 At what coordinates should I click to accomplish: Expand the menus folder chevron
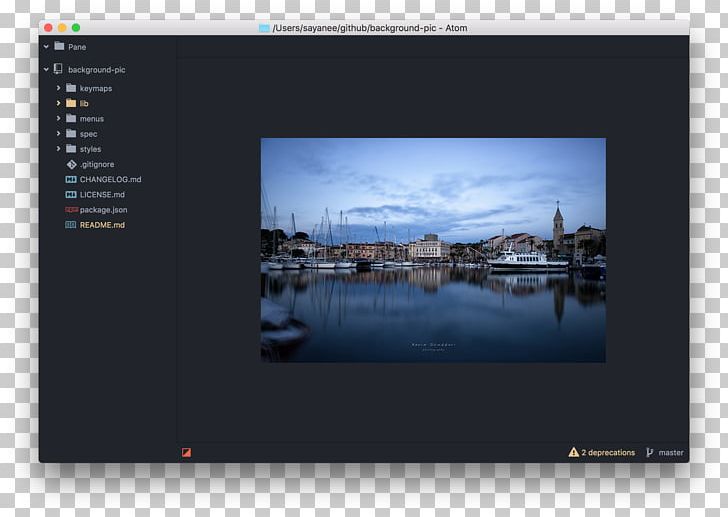[x=58, y=119]
